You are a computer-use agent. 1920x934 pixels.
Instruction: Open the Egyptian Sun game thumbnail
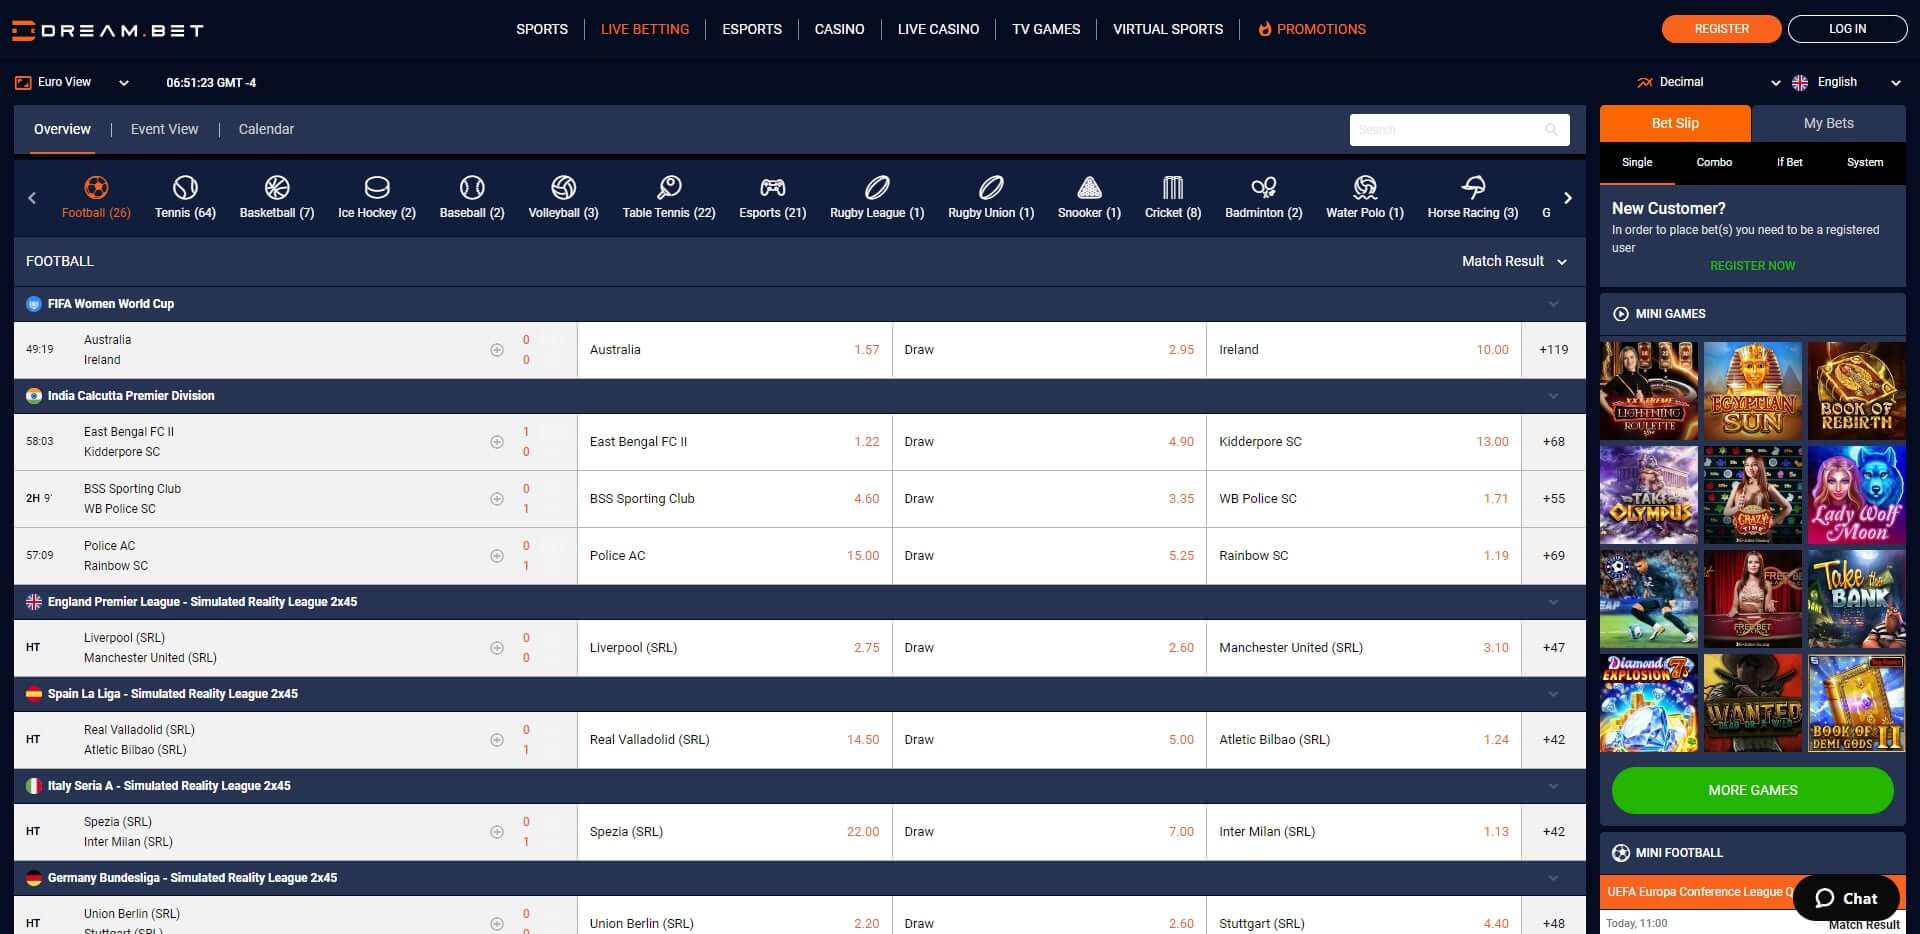click(x=1751, y=390)
